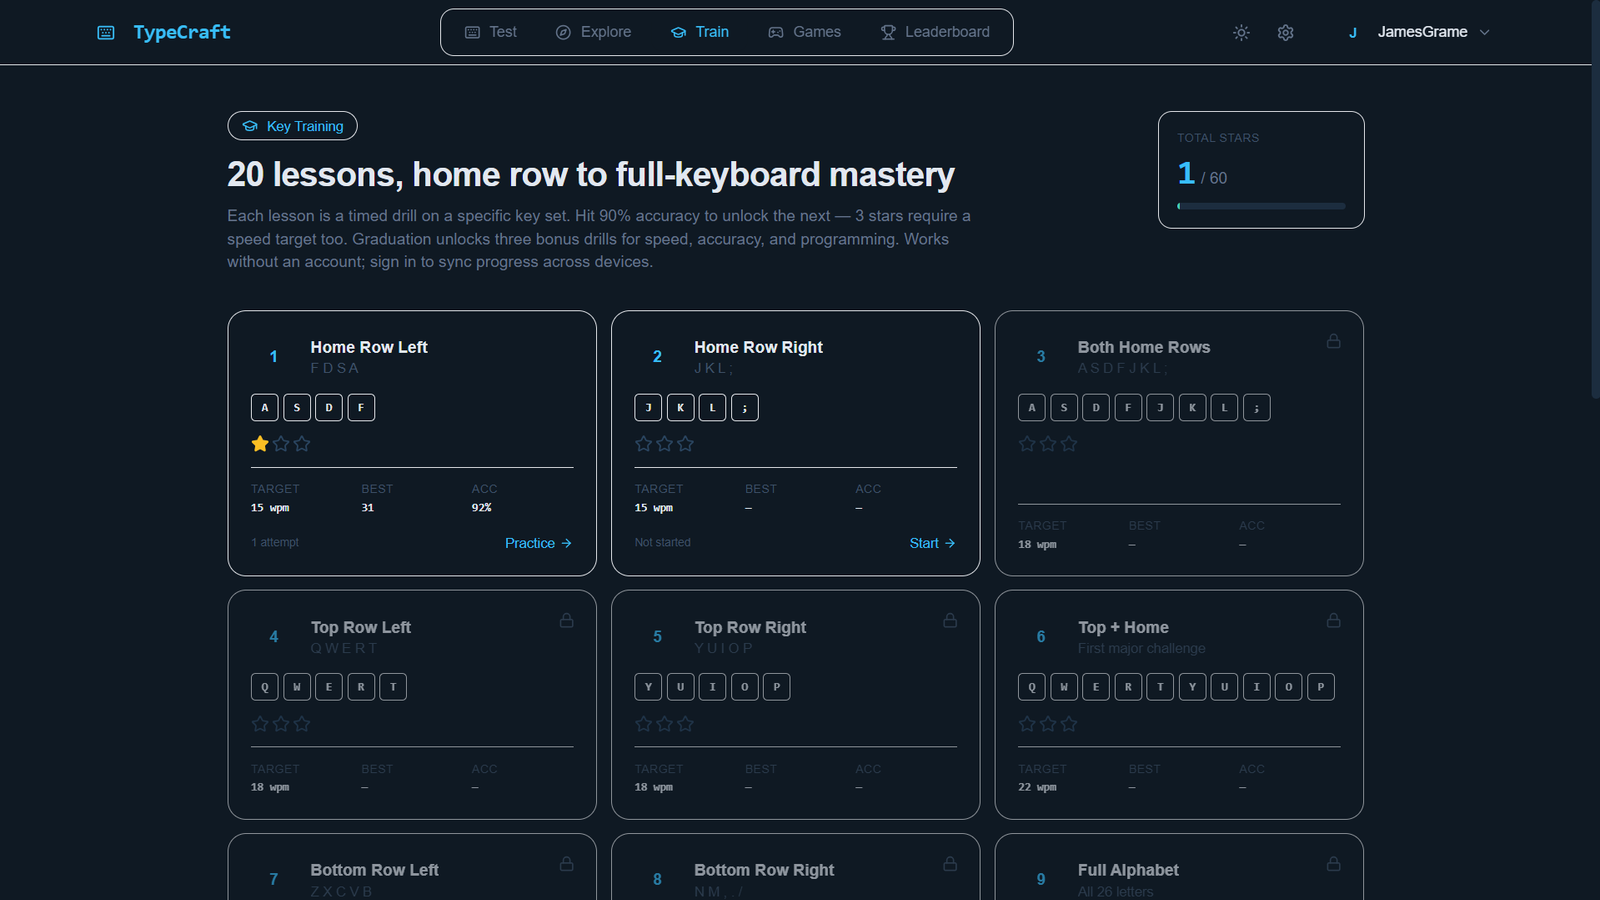
Task: Open the Test tab
Action: pos(491,32)
